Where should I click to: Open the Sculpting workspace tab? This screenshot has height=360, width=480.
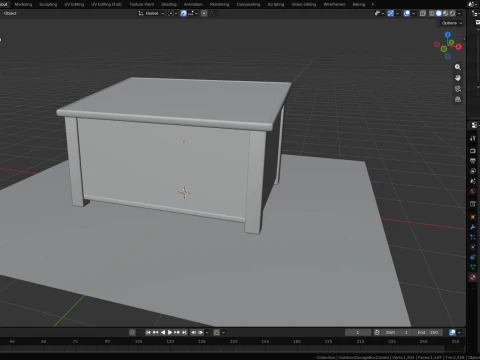[x=48, y=4]
